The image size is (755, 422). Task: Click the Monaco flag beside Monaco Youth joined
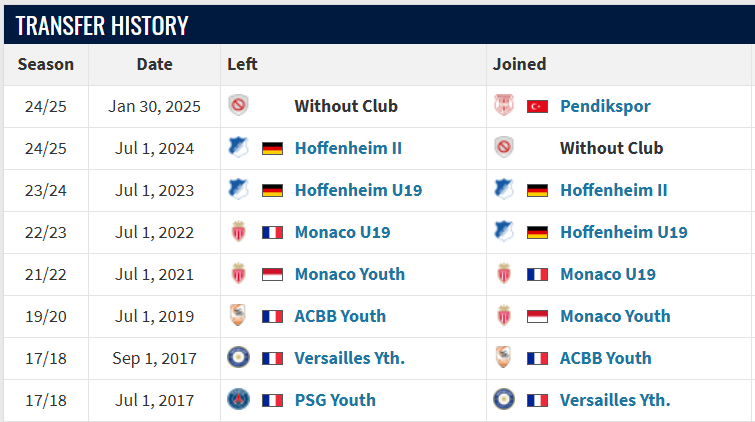click(x=537, y=316)
